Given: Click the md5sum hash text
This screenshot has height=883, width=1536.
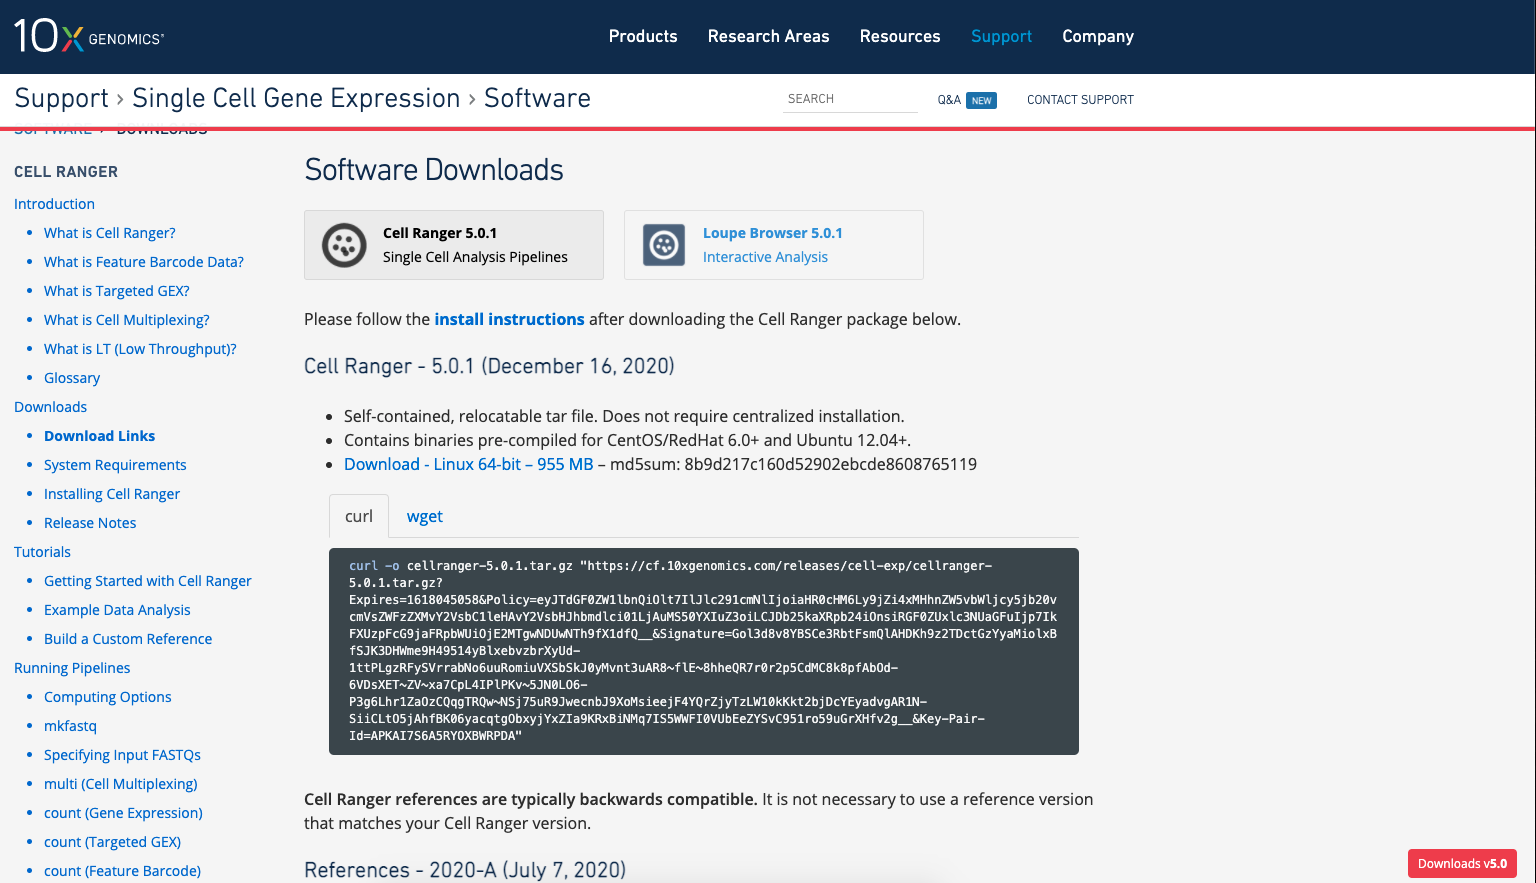Looking at the screenshot, I should pyautogui.click(x=831, y=464).
